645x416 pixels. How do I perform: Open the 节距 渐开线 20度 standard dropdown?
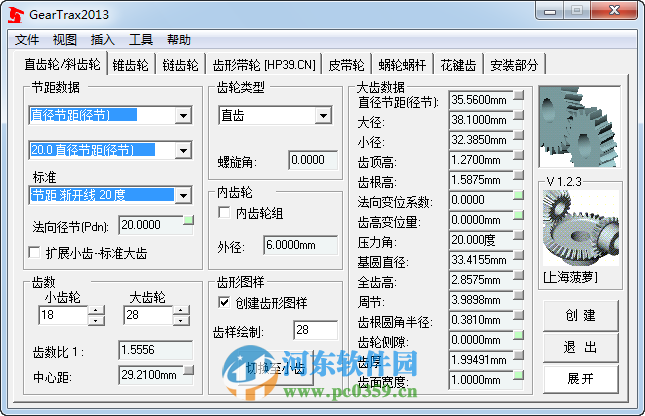183,195
